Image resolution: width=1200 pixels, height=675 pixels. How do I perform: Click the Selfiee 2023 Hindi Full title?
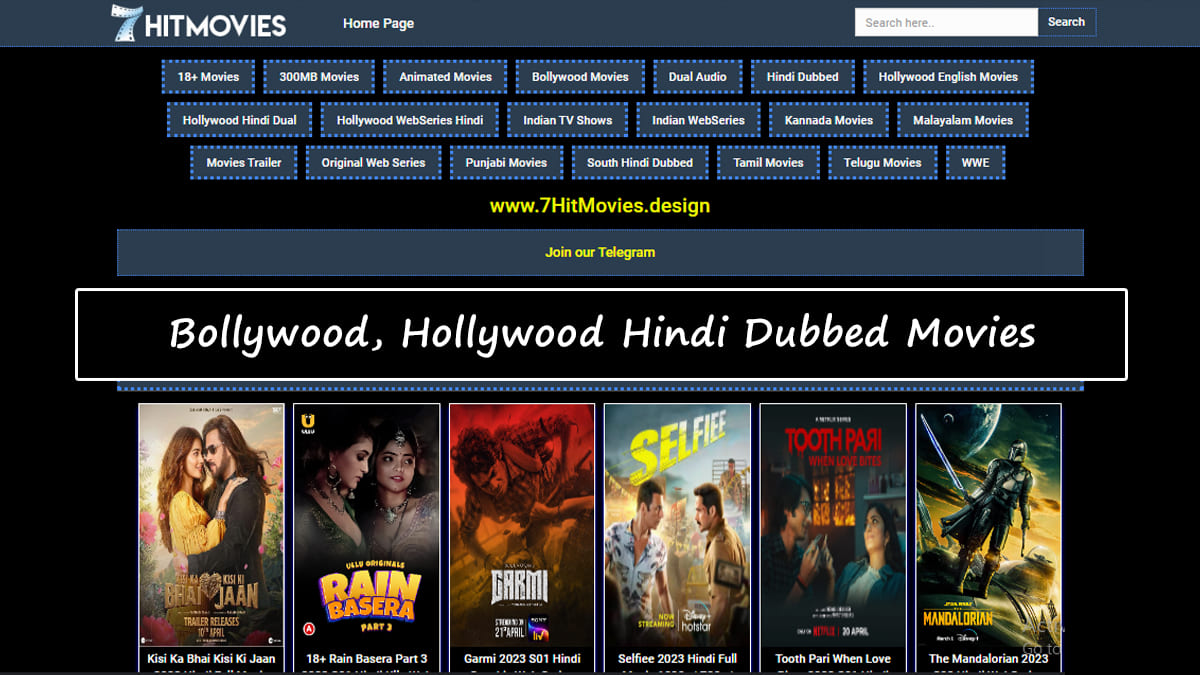[677, 659]
